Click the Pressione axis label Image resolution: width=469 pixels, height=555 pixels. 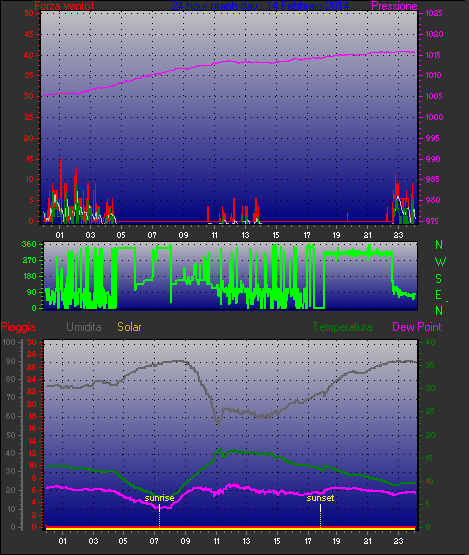pos(394,6)
